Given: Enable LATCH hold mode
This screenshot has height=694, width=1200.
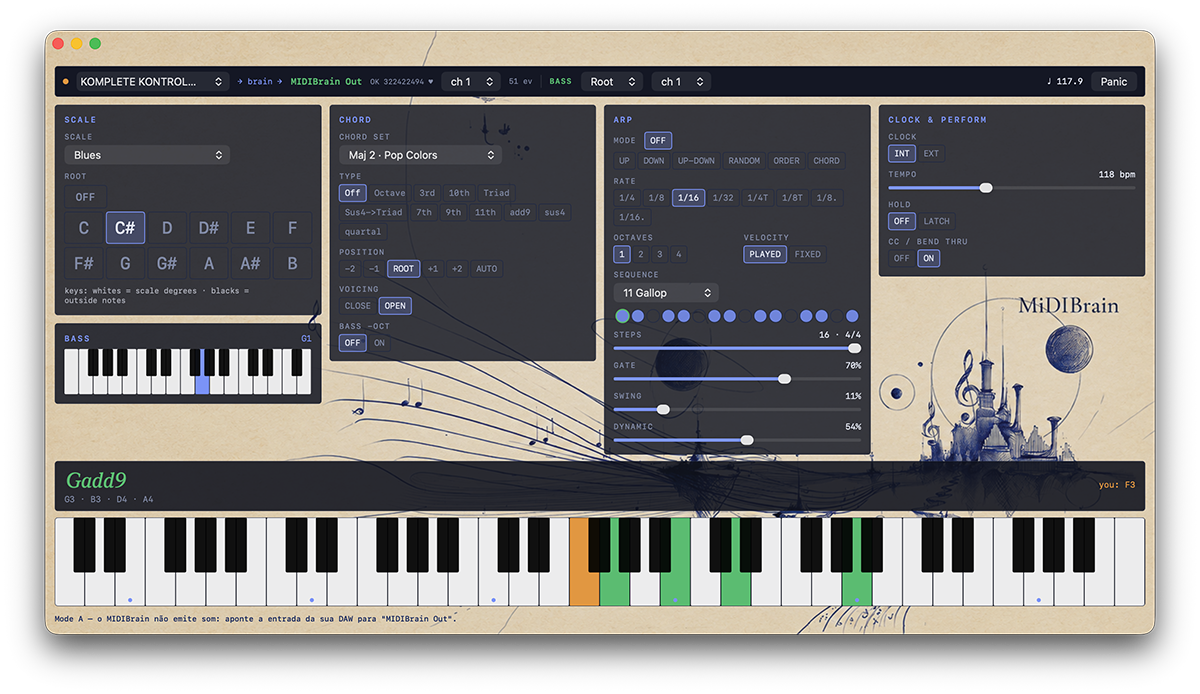Looking at the screenshot, I should [x=937, y=221].
